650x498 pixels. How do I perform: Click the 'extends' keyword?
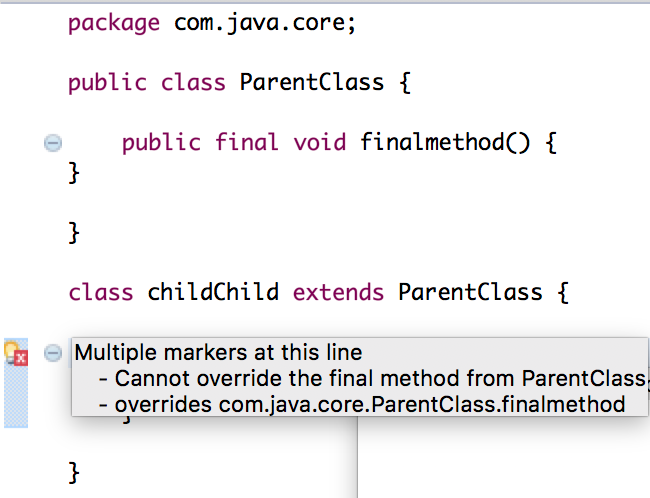[339, 292]
